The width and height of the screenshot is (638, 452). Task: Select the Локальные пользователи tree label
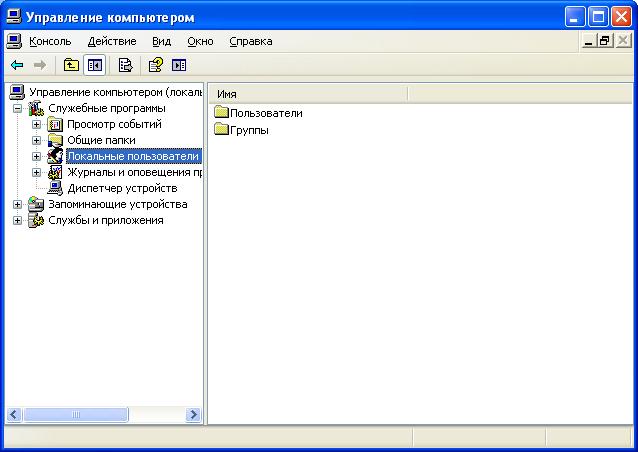[x=134, y=156]
